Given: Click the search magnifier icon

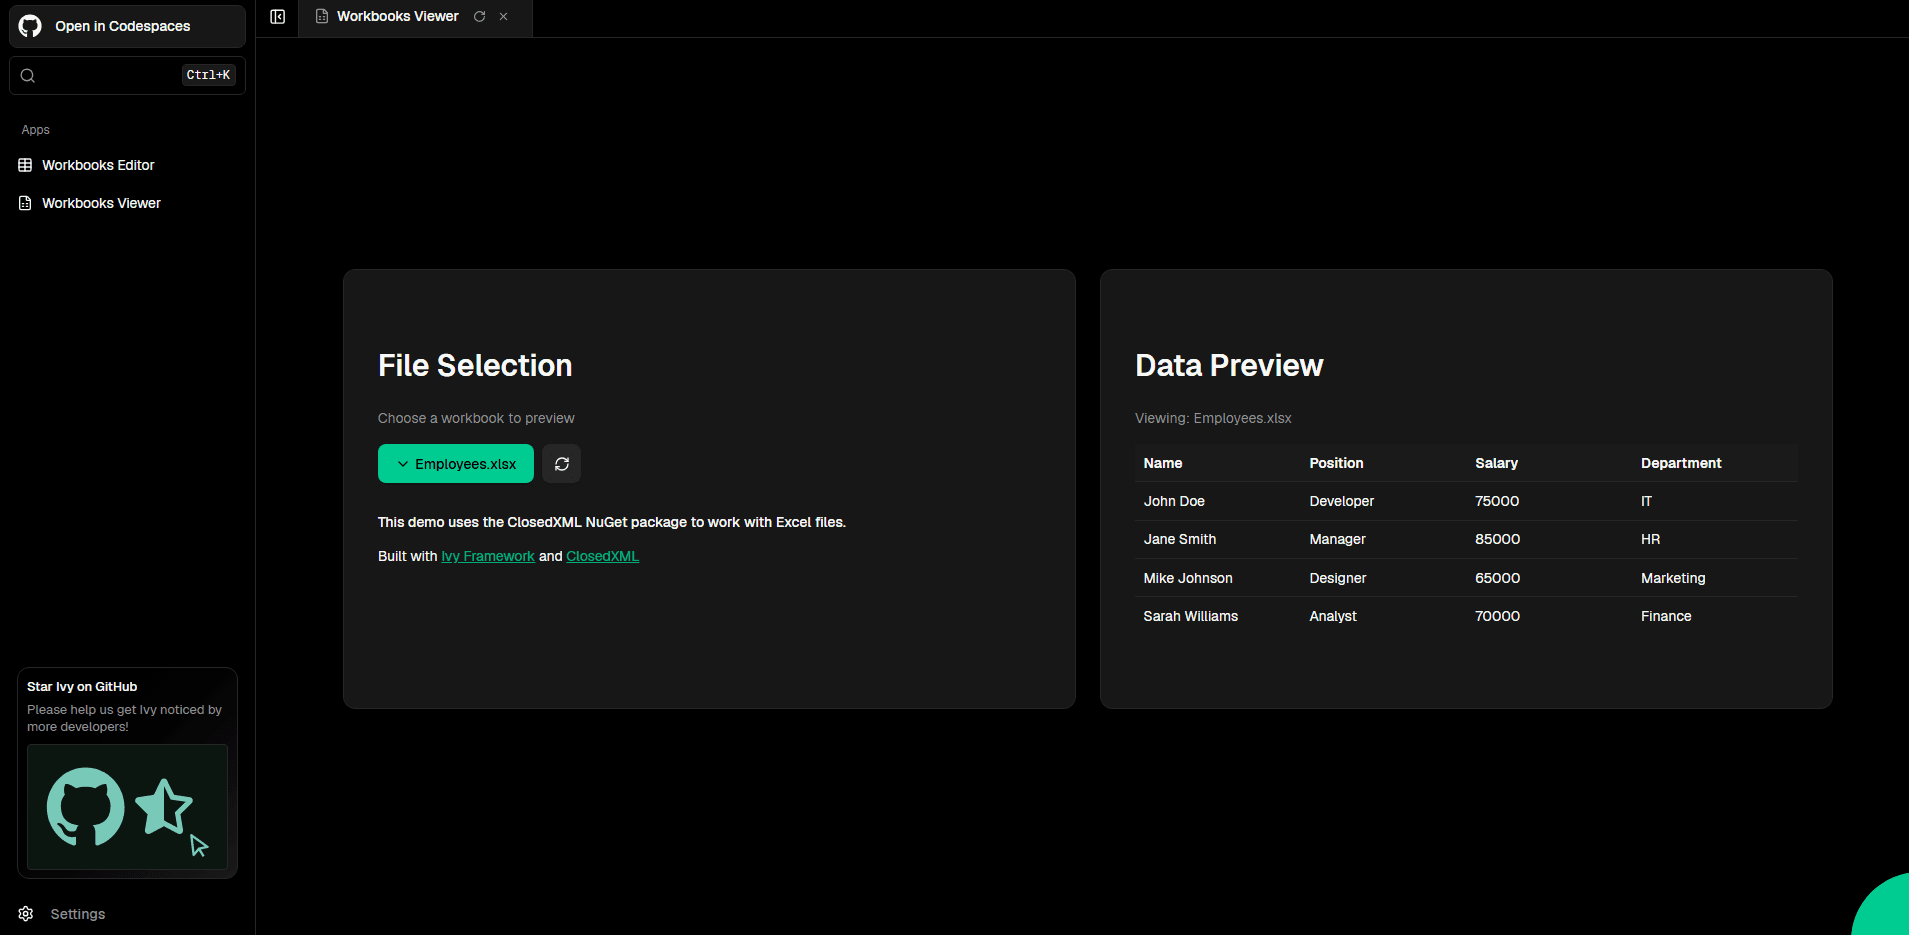Looking at the screenshot, I should click(28, 76).
